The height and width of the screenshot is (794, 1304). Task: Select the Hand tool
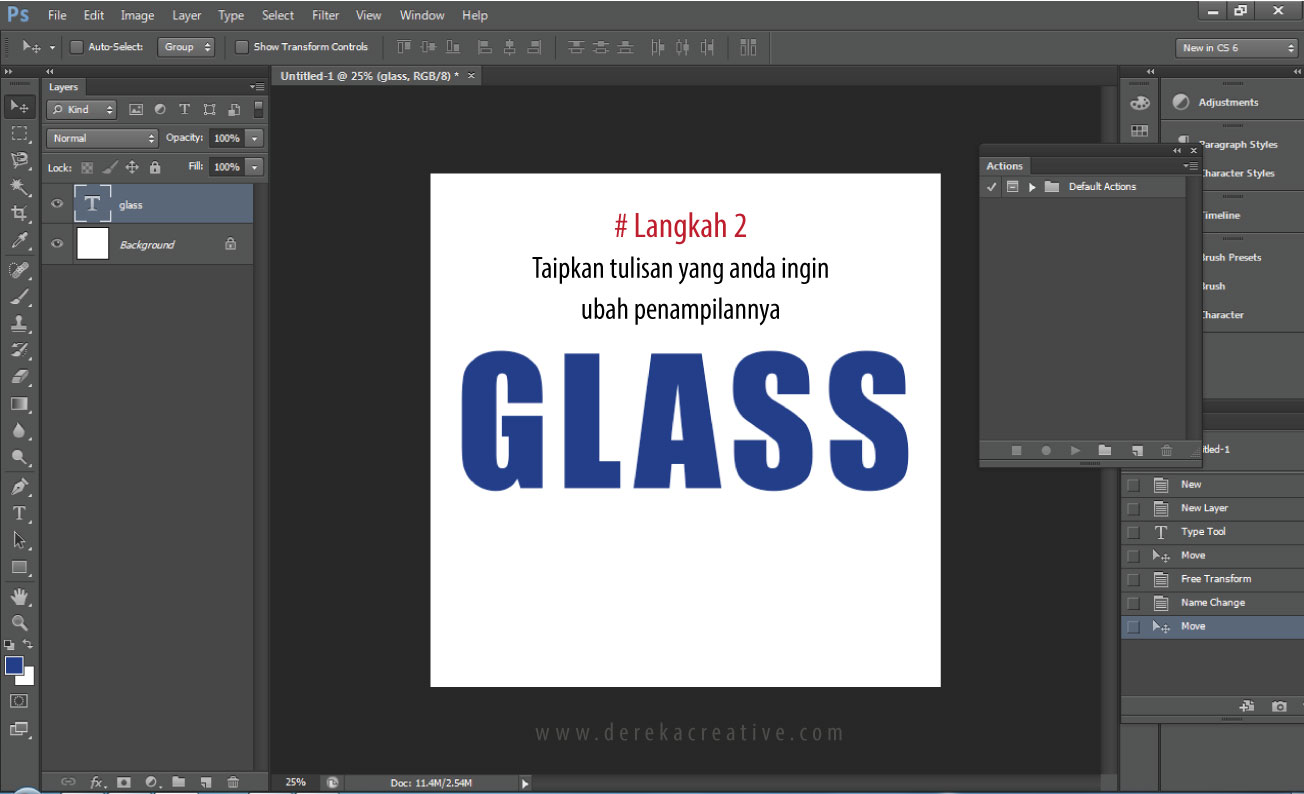[19, 596]
